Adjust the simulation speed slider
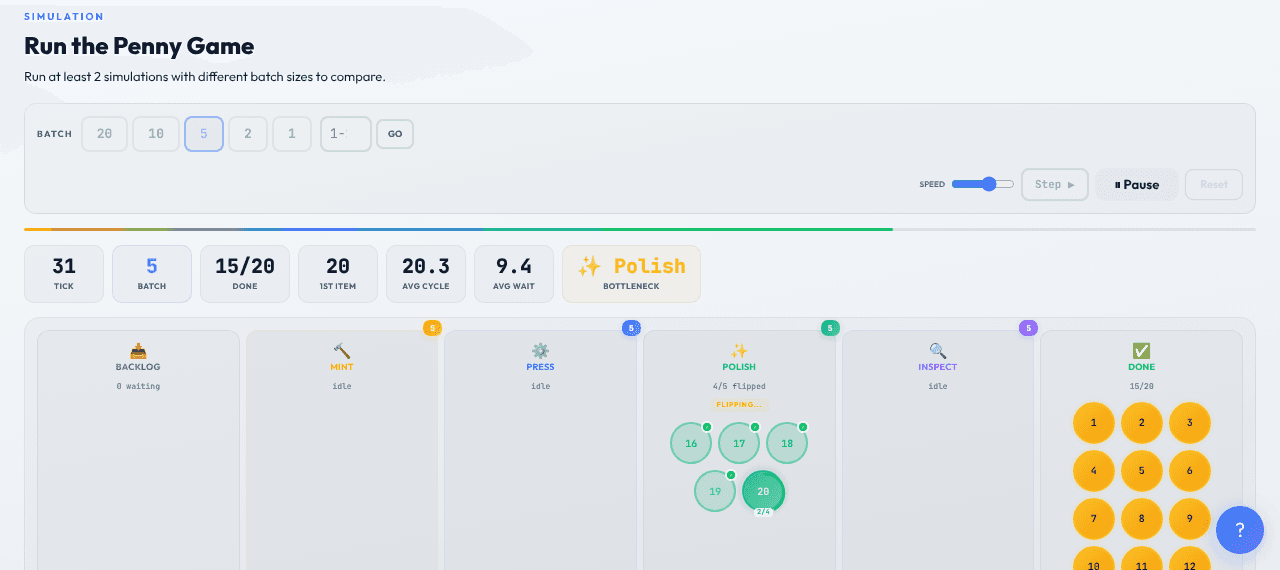This screenshot has height=570, width=1280. tap(983, 184)
